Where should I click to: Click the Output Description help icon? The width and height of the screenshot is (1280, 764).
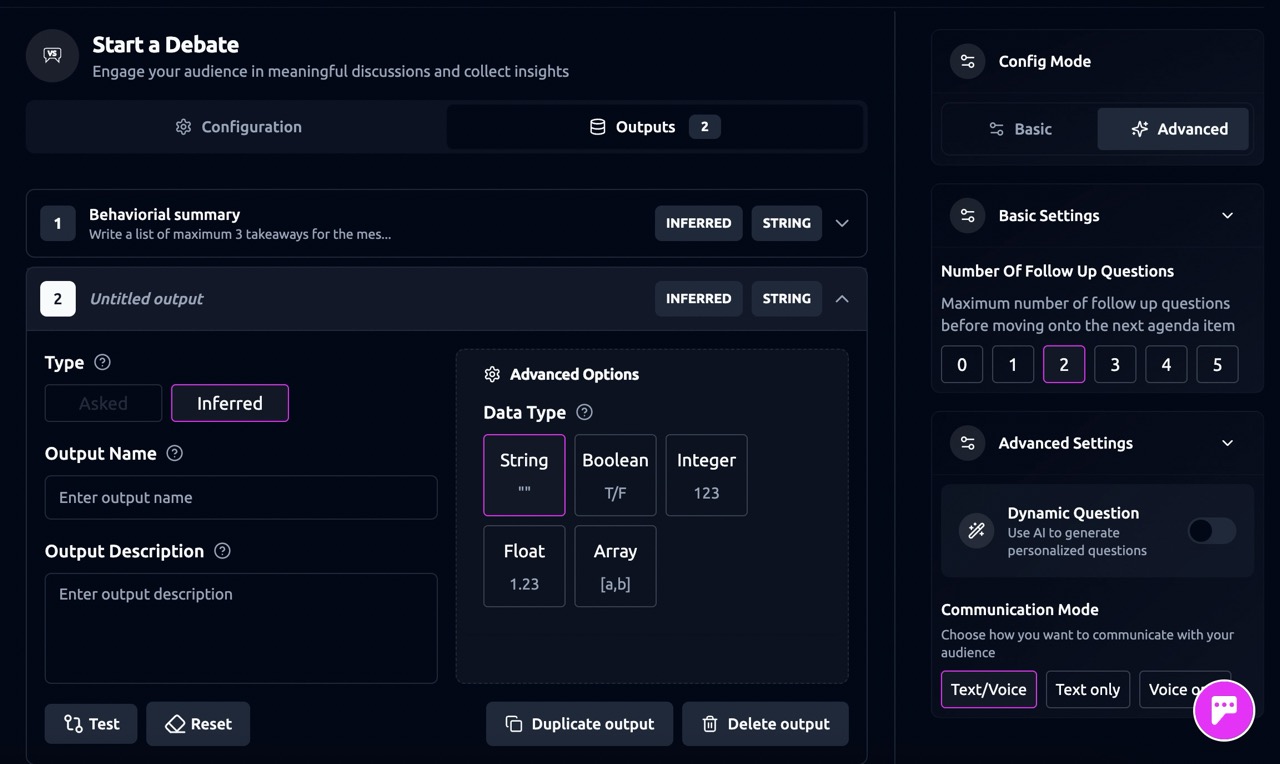pos(222,552)
